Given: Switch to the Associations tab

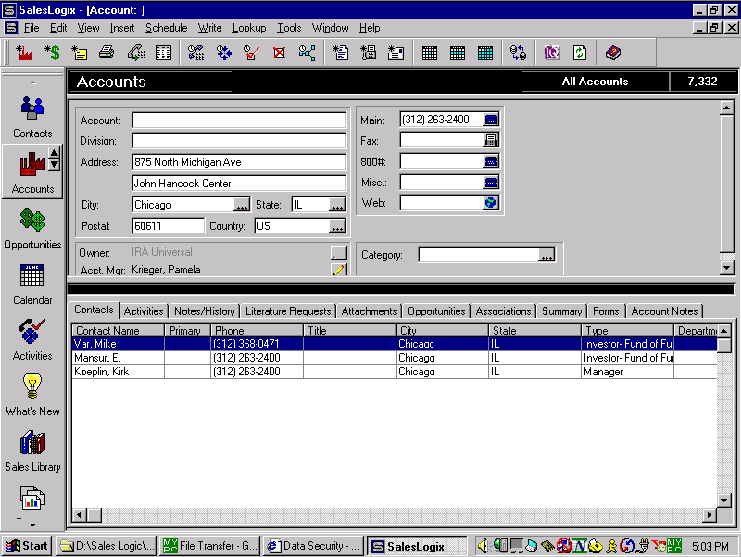Looking at the screenshot, I should click(x=503, y=311).
